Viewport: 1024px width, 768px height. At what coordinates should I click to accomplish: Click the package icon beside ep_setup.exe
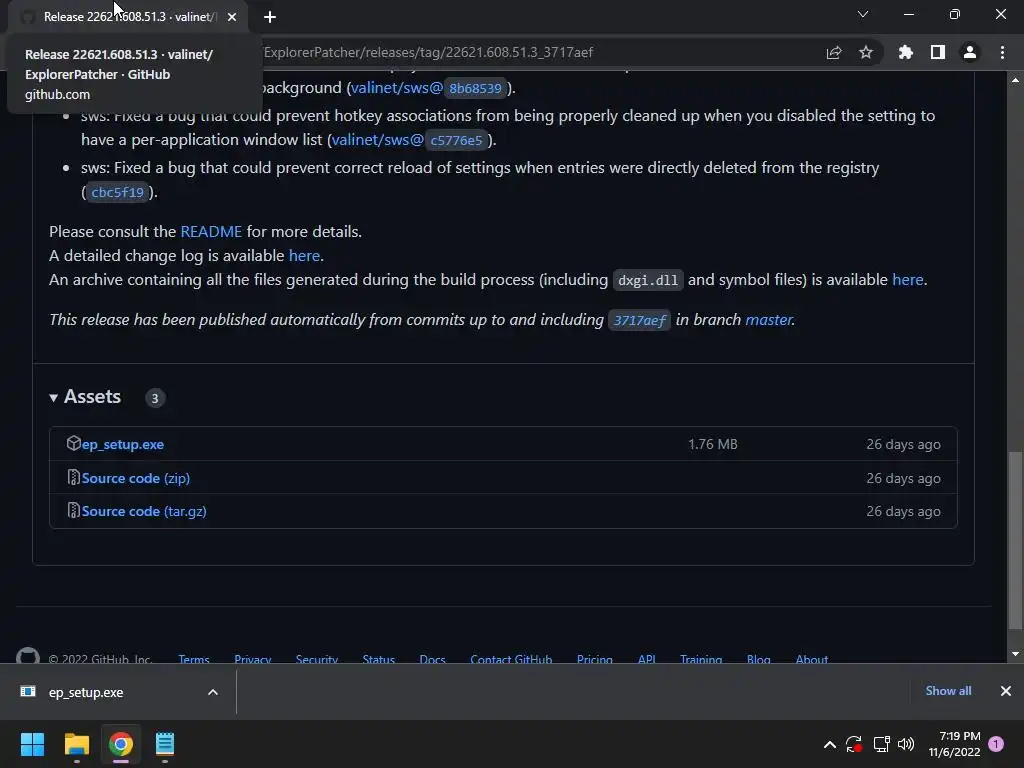click(74, 443)
